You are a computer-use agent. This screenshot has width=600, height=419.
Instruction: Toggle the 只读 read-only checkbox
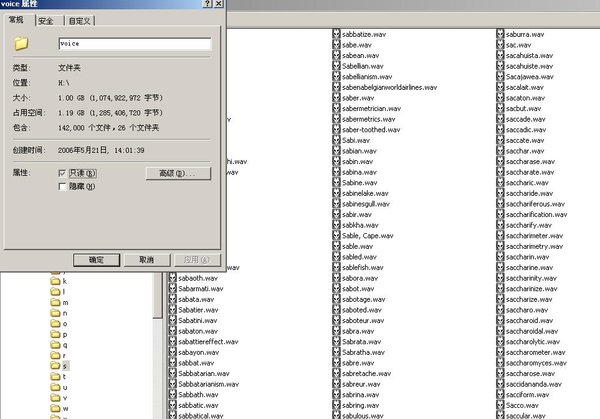[x=64, y=173]
